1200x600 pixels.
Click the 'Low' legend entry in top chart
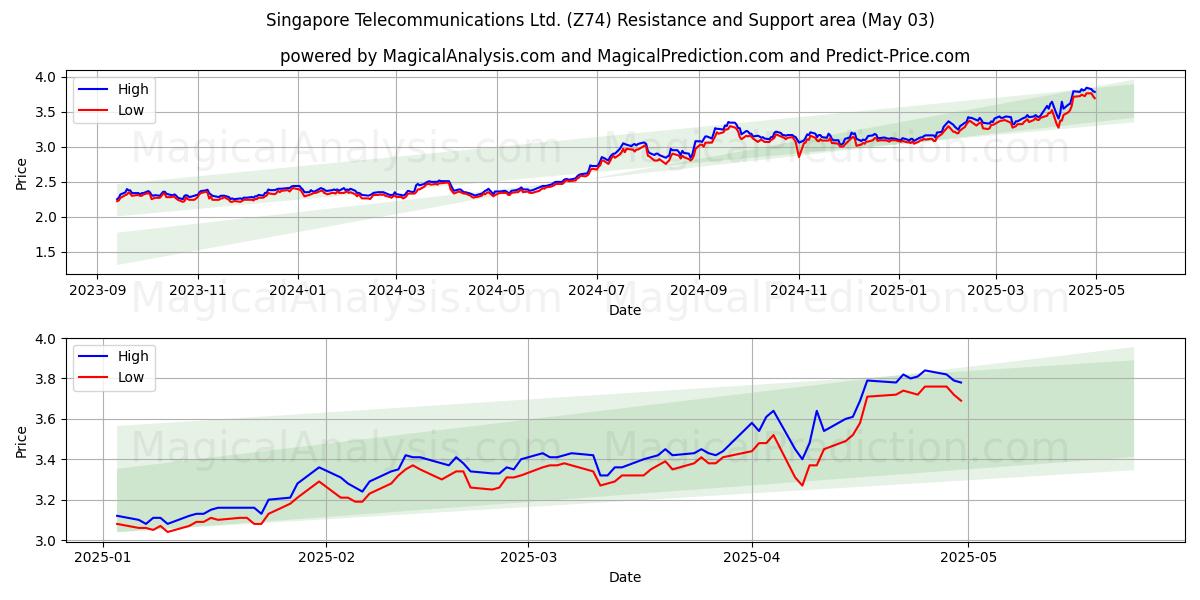point(111,110)
